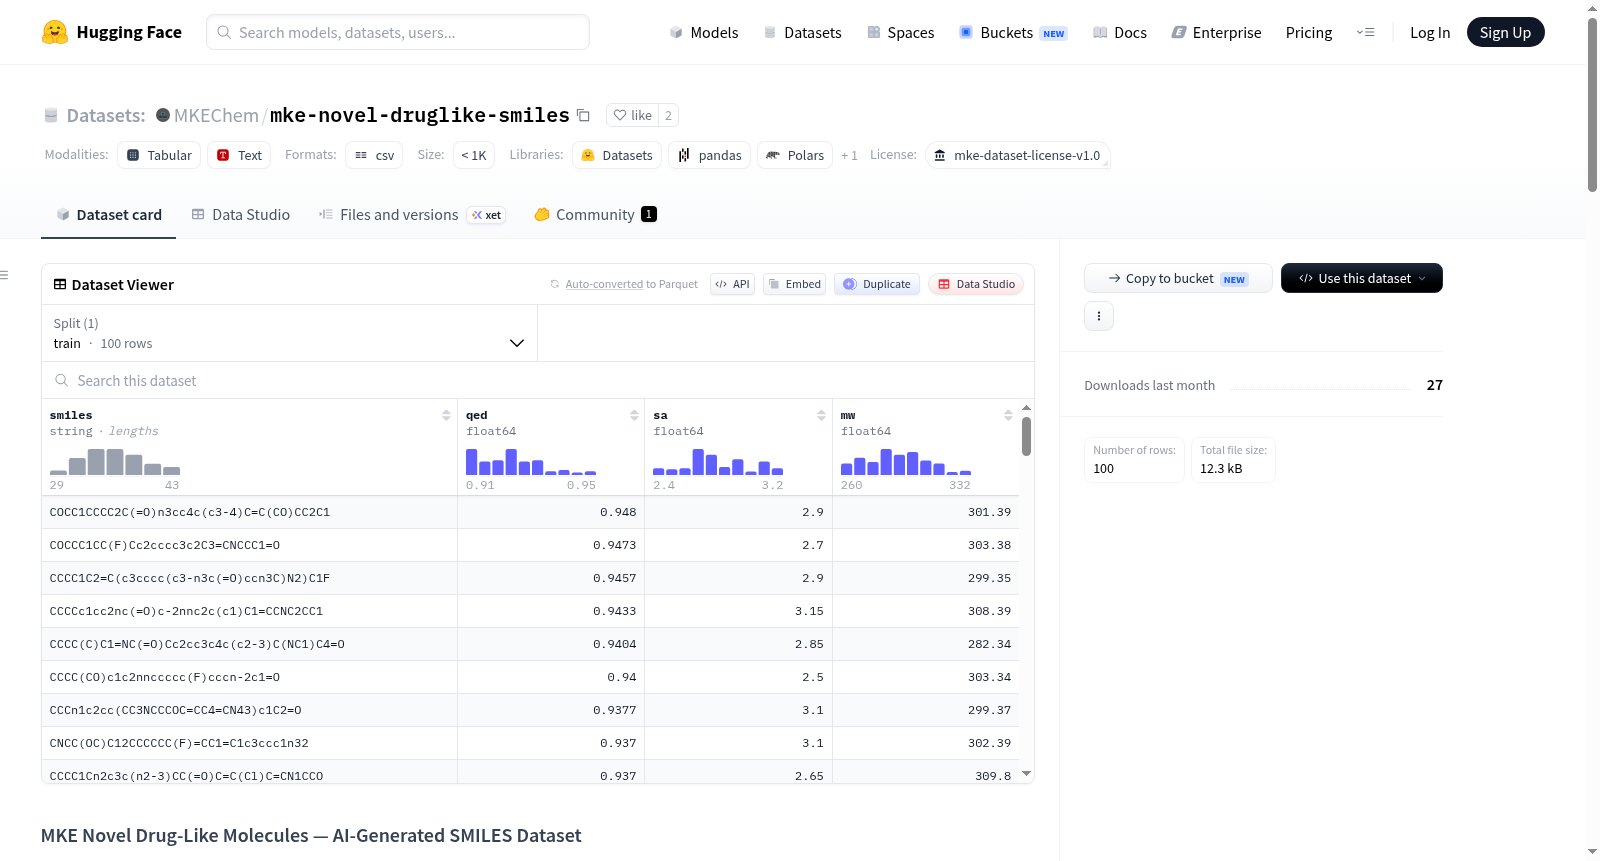Screen dimensions: 1600x861
Task: Switch to the Data Studio tab
Action: tap(241, 215)
